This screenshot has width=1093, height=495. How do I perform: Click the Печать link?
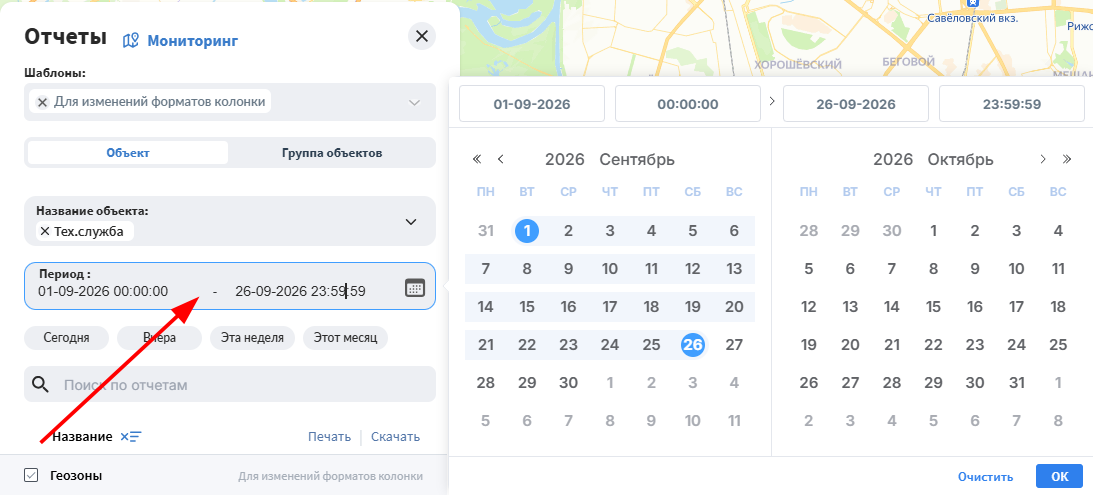329,436
